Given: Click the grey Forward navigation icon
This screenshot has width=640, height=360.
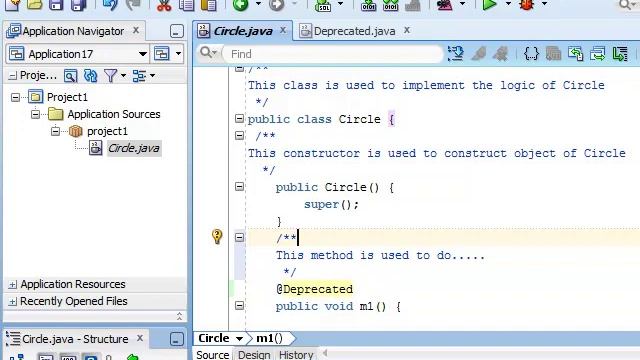Looking at the screenshot, I should (276, 5).
